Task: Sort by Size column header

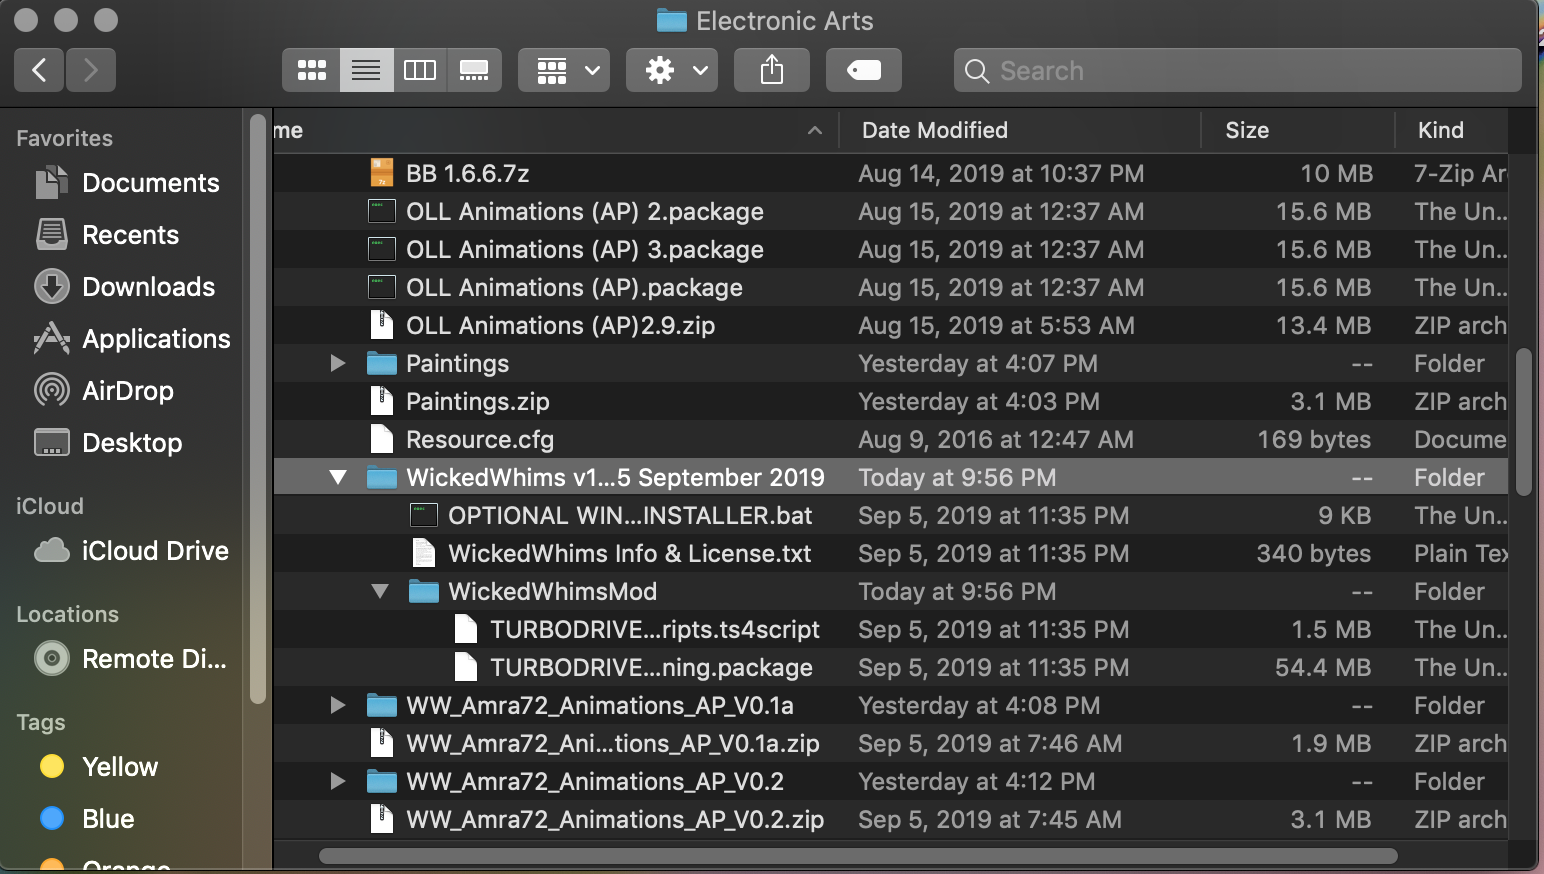Action: 1297,130
